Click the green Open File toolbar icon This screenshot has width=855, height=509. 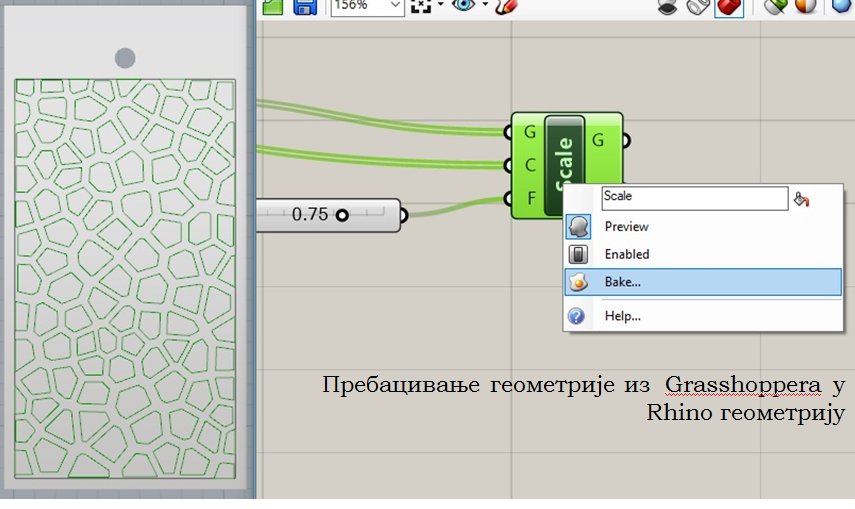tap(273, 7)
